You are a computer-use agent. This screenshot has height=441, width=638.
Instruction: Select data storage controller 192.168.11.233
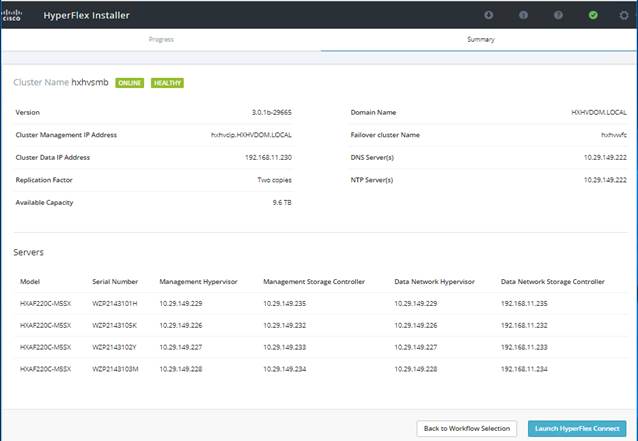[x=524, y=347]
